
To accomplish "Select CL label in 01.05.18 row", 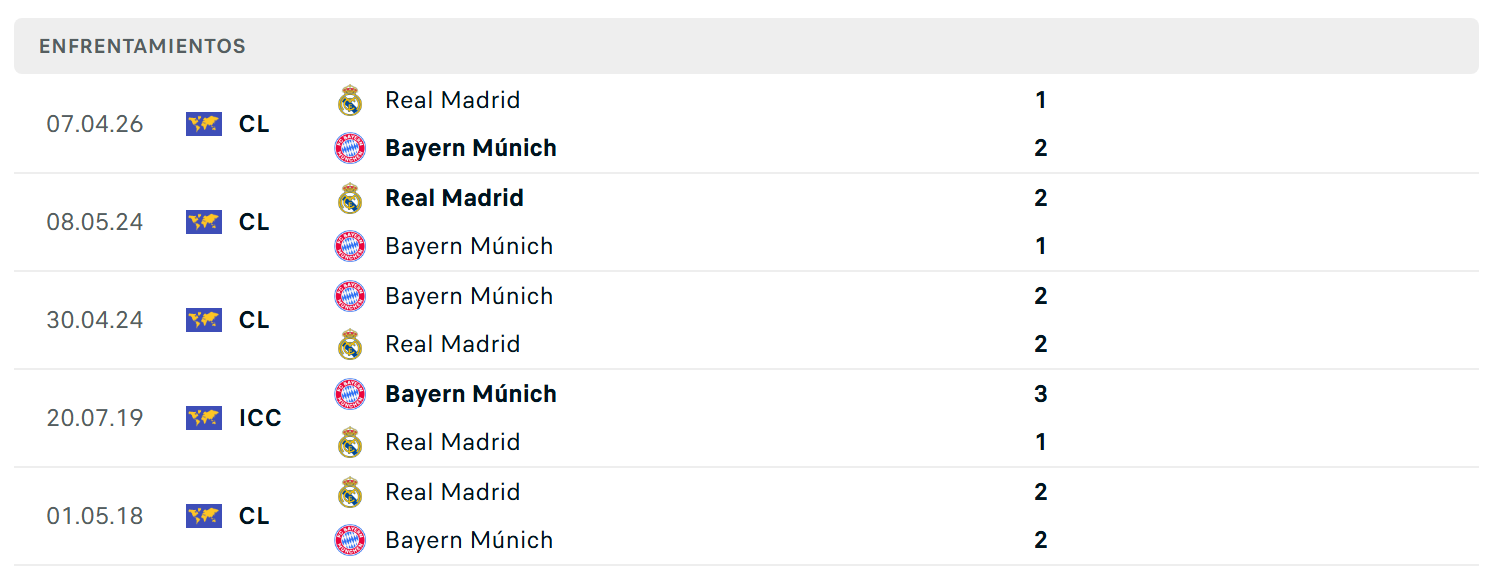I will point(254,516).
